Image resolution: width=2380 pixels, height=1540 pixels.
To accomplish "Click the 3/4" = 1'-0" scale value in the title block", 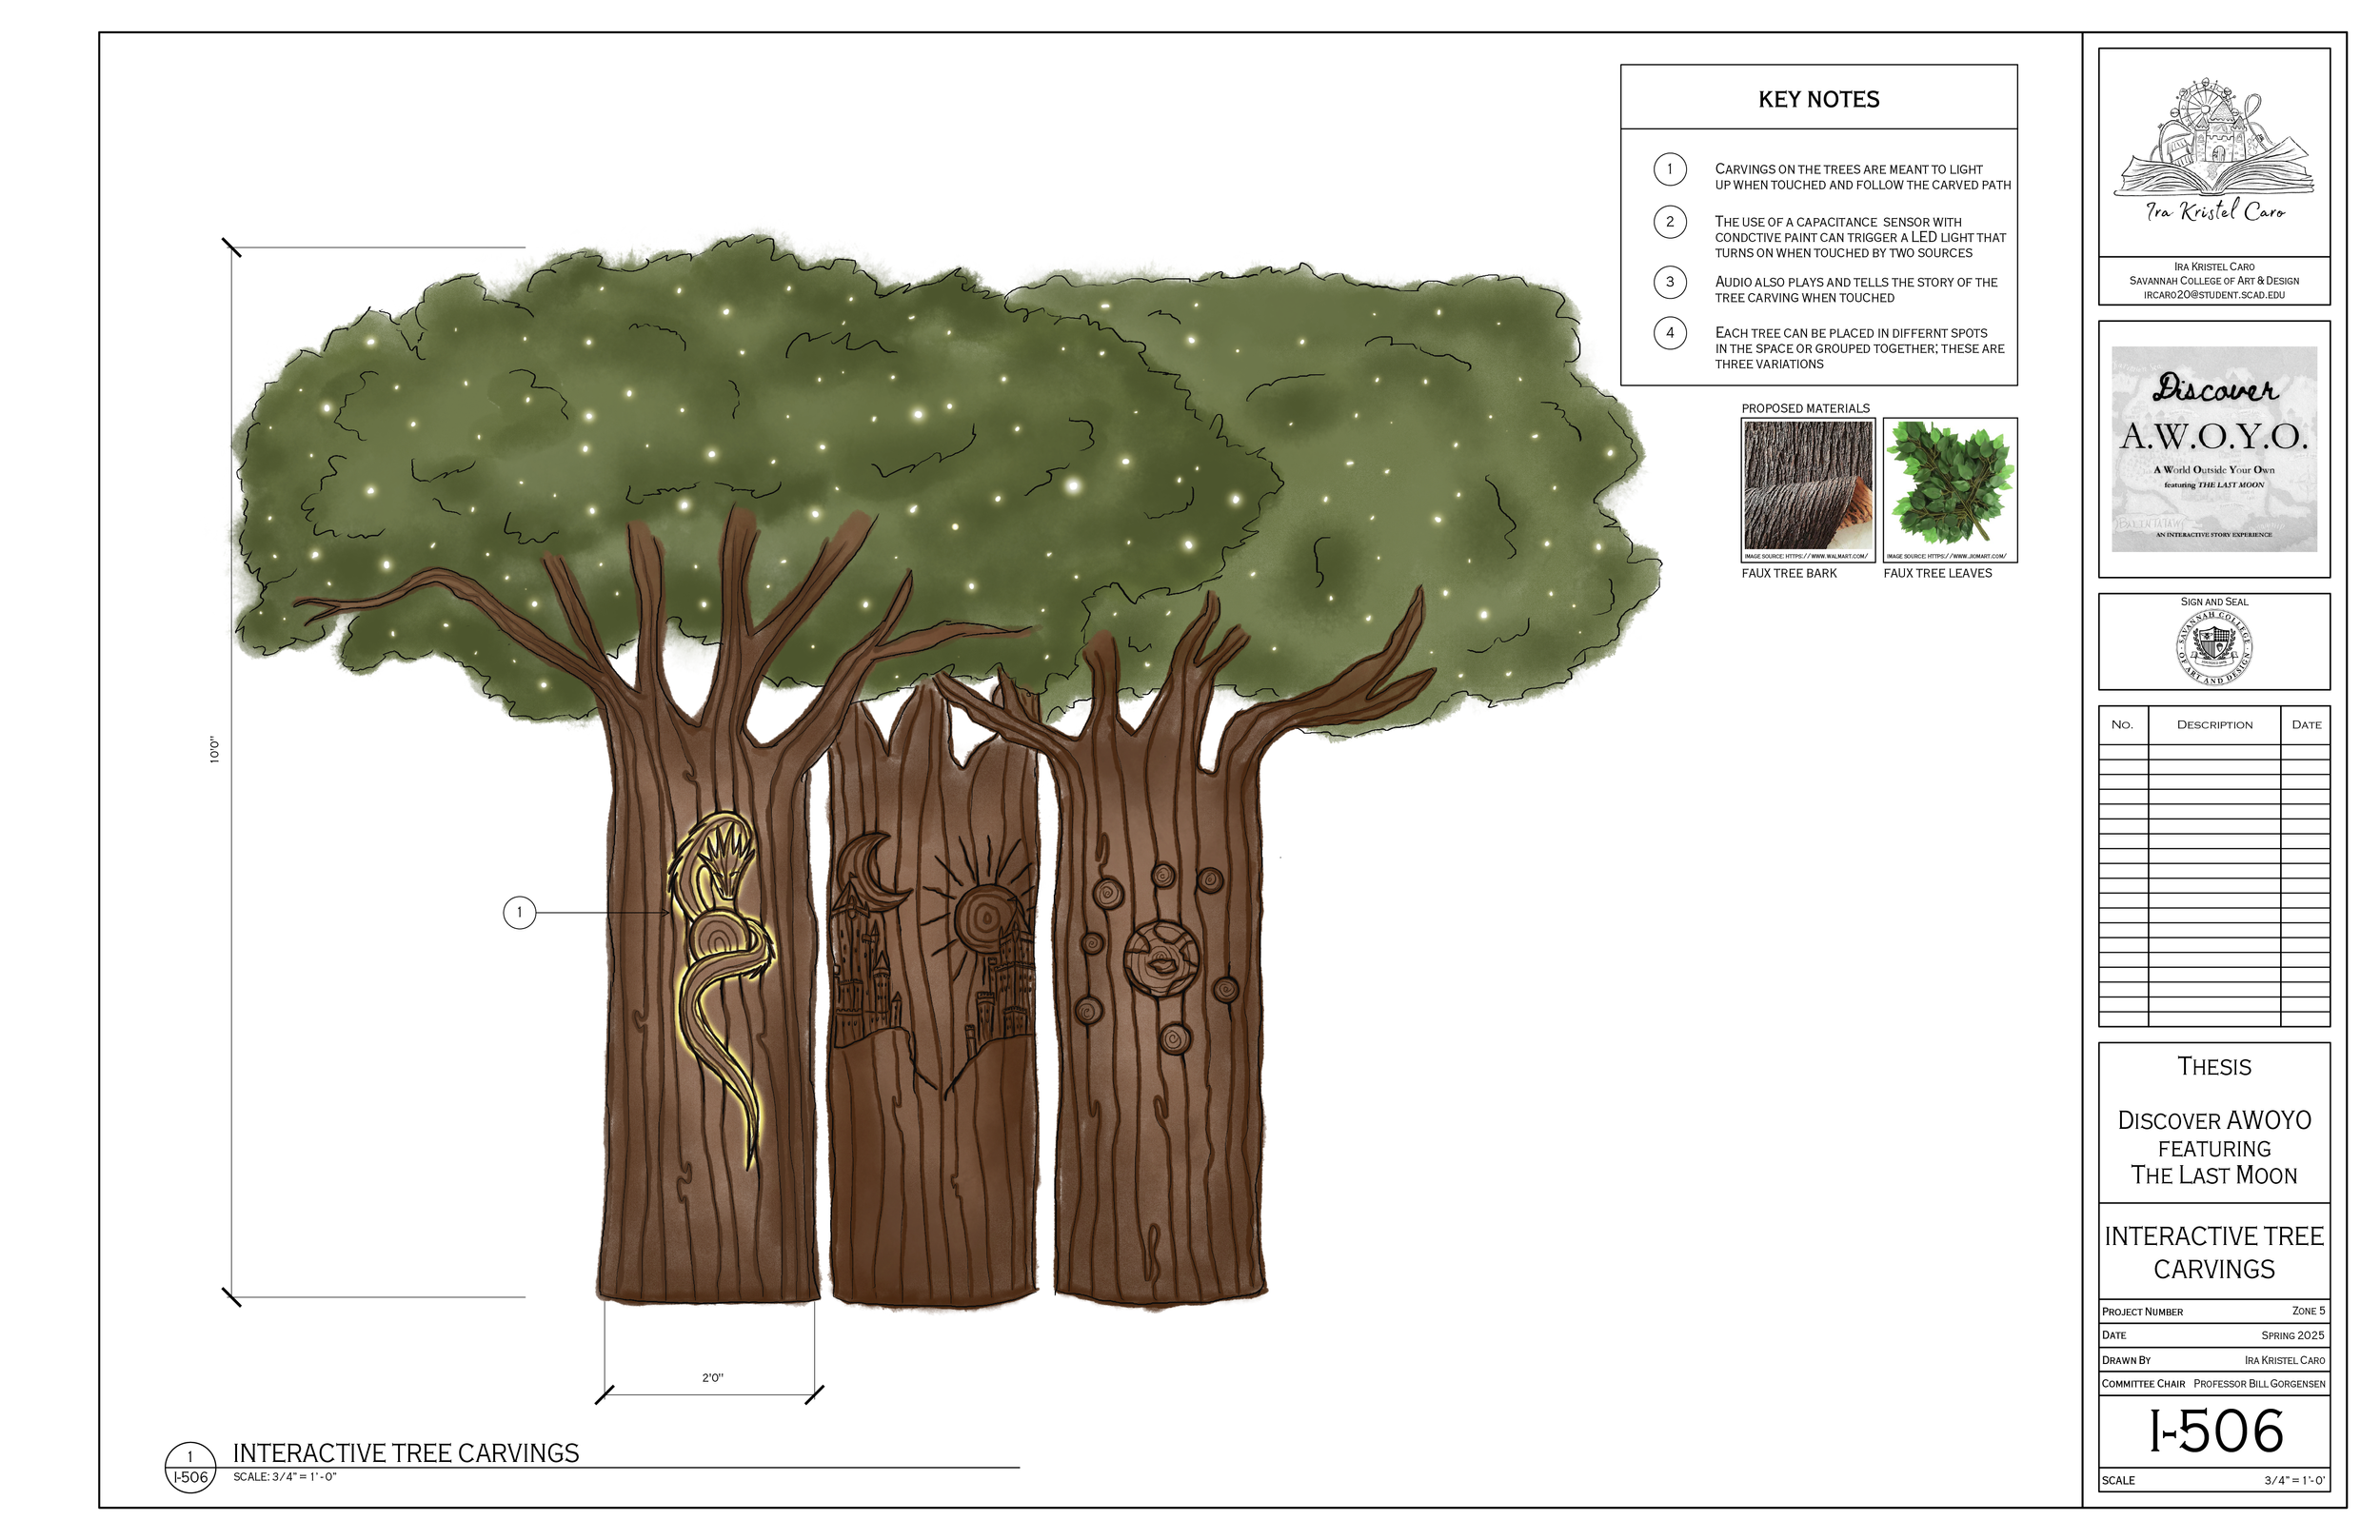I will 2294,1481.
